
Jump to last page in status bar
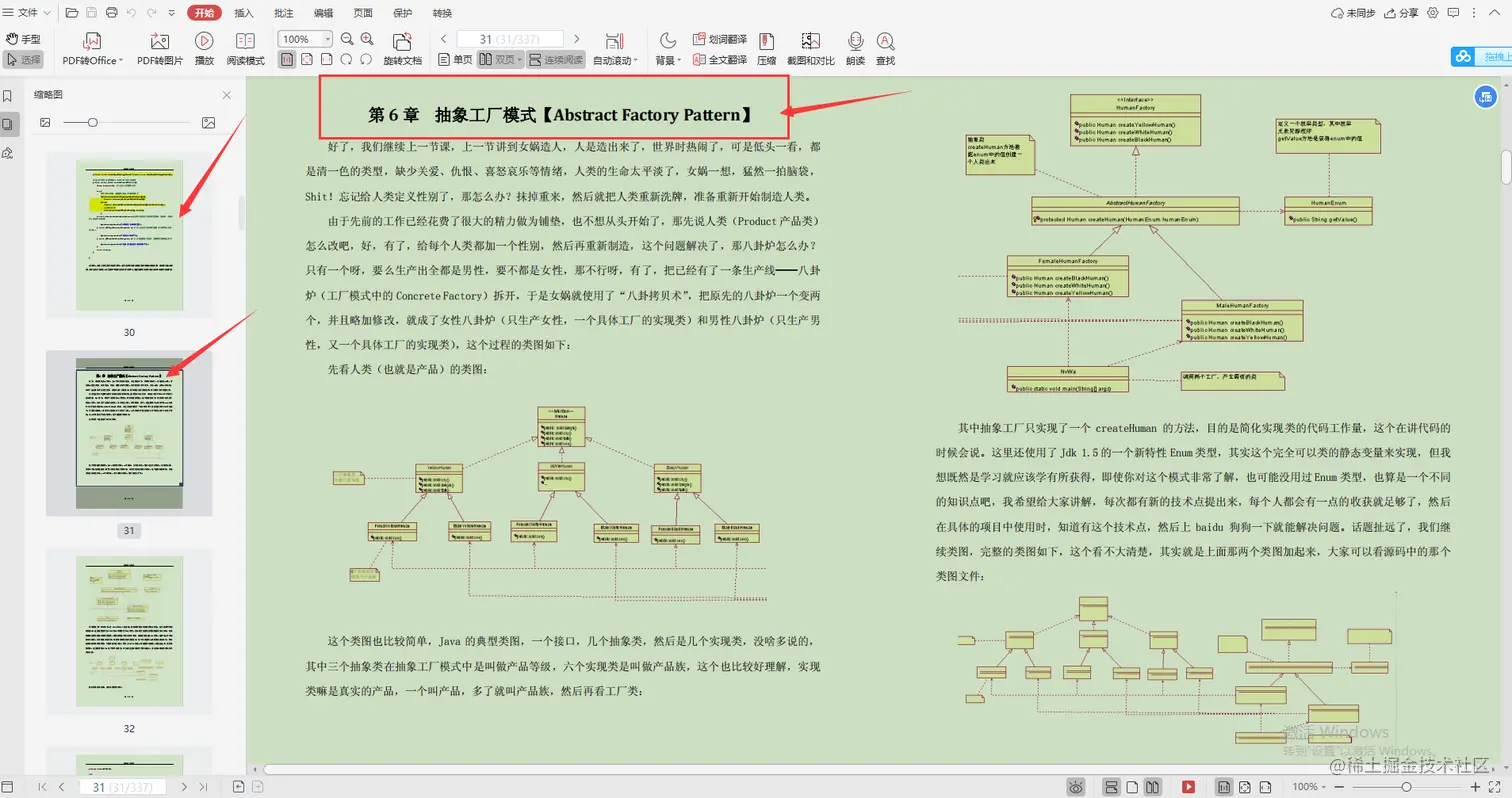point(204,787)
